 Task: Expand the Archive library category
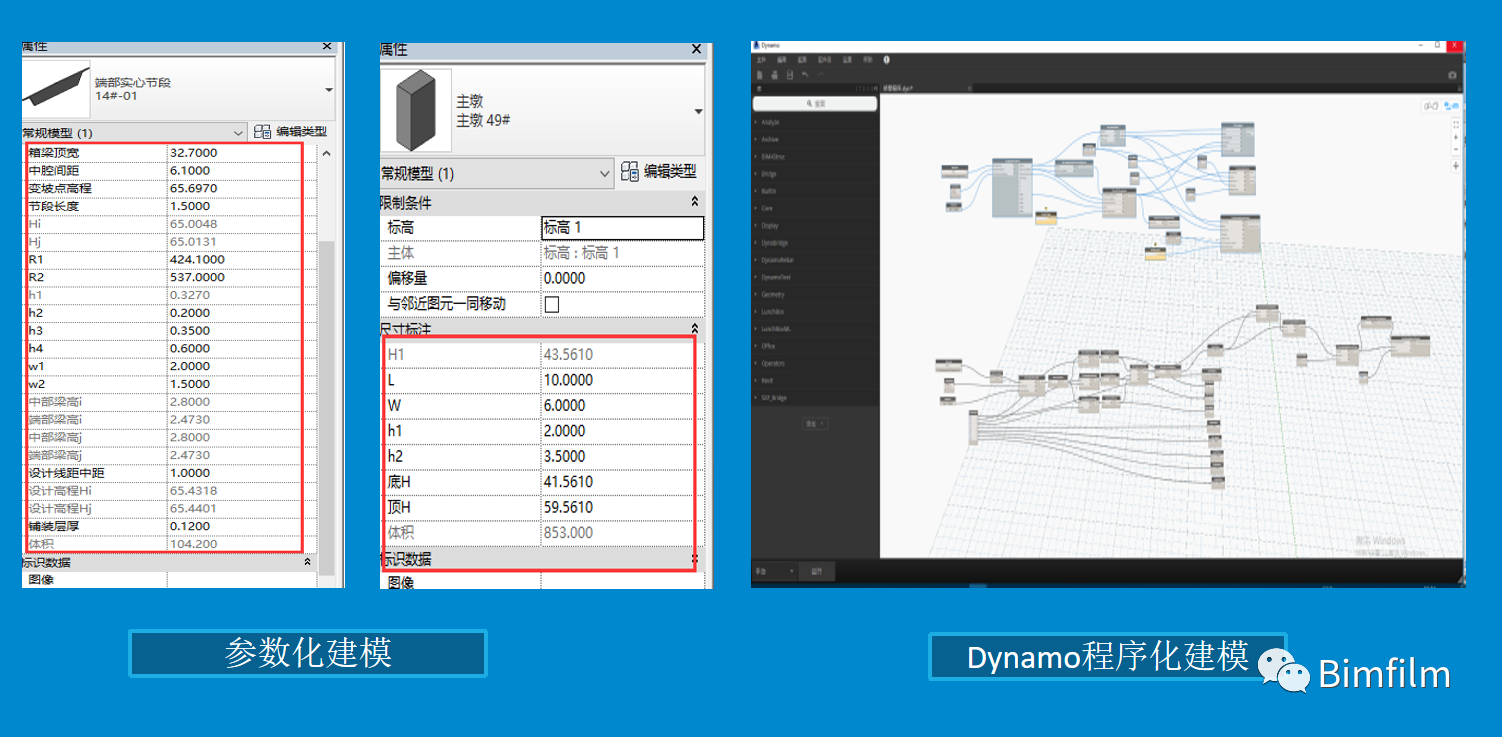[770, 139]
